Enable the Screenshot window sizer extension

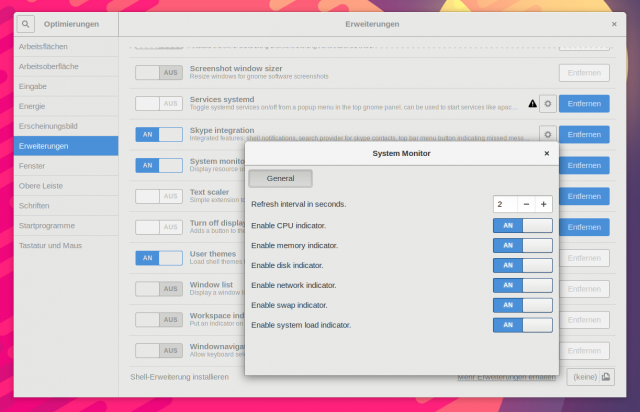pyautogui.click(x=159, y=73)
